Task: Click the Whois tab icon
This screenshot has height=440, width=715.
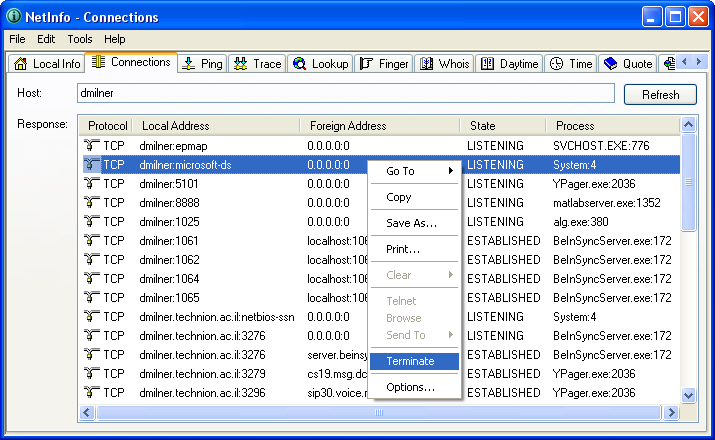Action: click(x=427, y=64)
